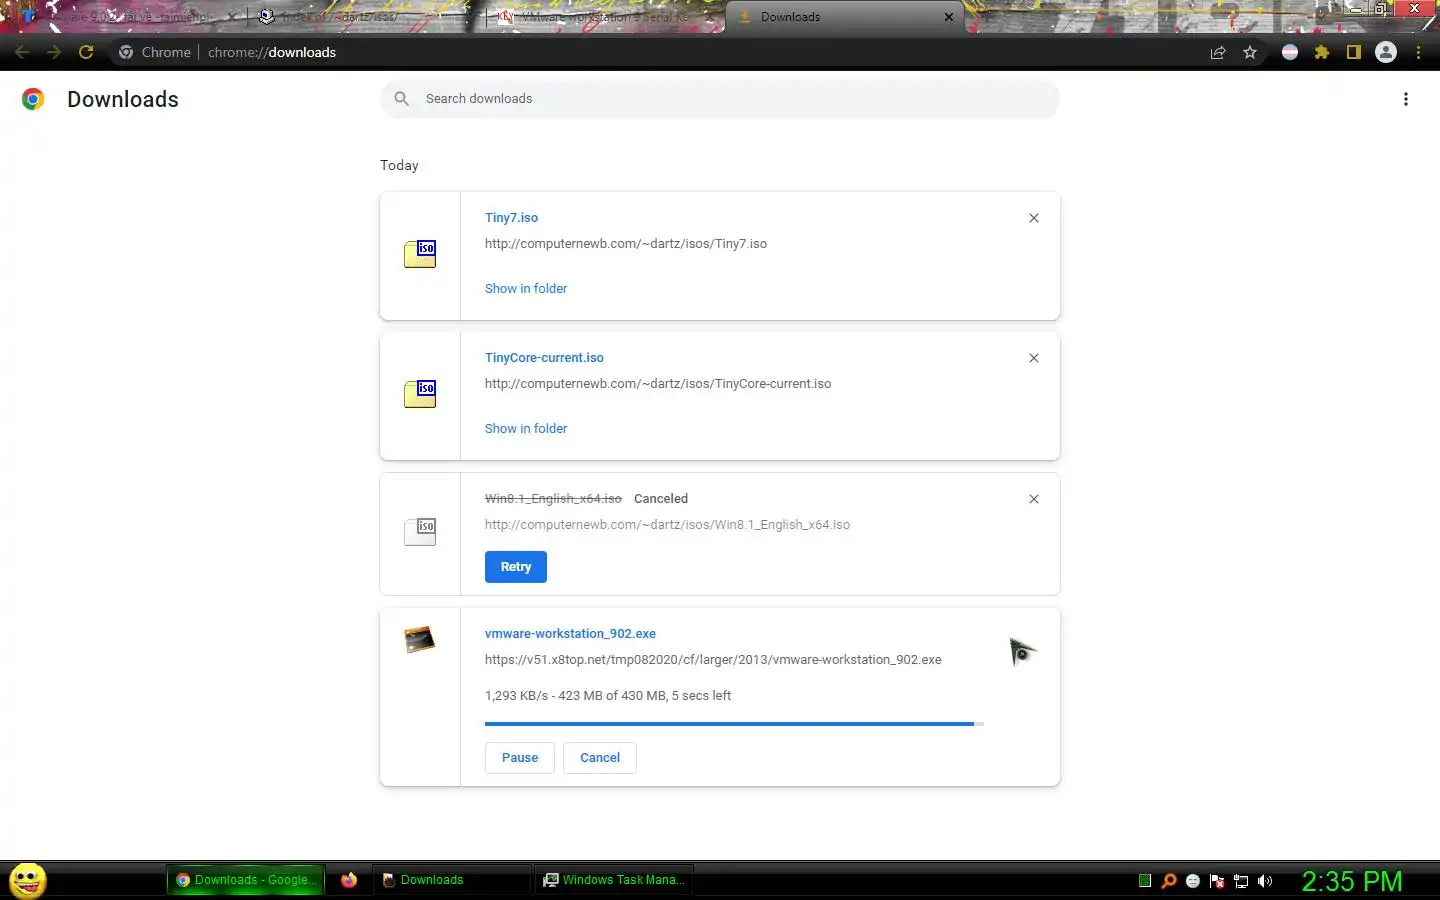Click the round white tray icon

coord(1193,881)
